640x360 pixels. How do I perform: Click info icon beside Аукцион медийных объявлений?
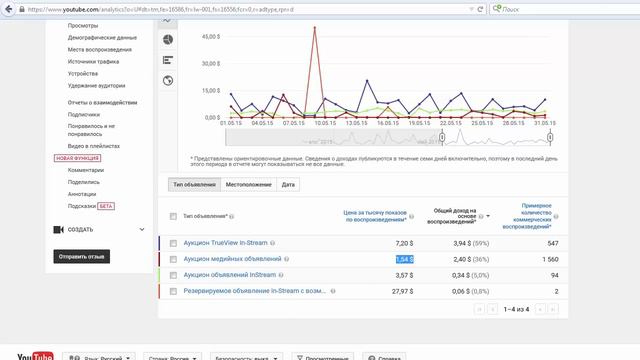pos(287,259)
